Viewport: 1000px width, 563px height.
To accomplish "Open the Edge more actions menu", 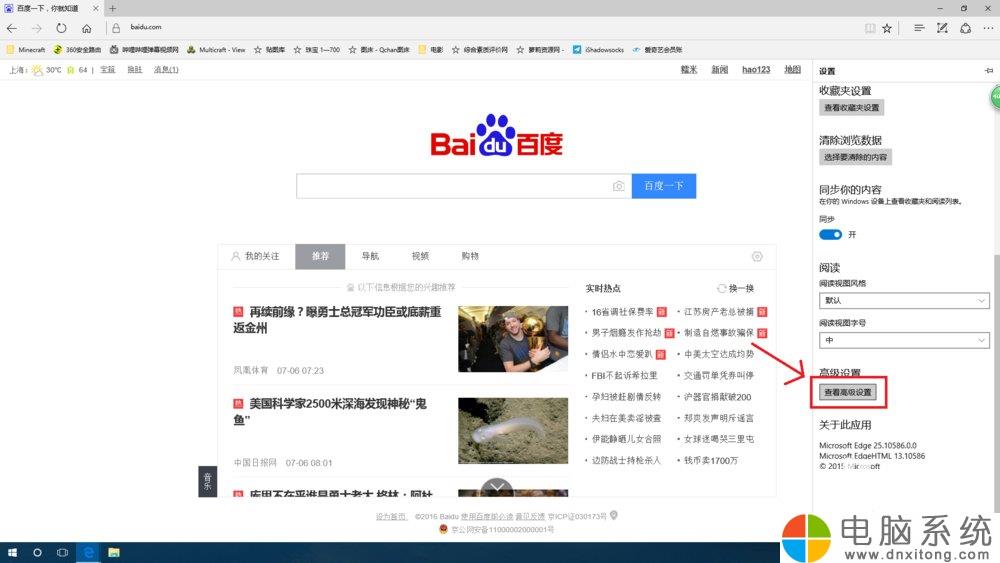I will (989, 28).
